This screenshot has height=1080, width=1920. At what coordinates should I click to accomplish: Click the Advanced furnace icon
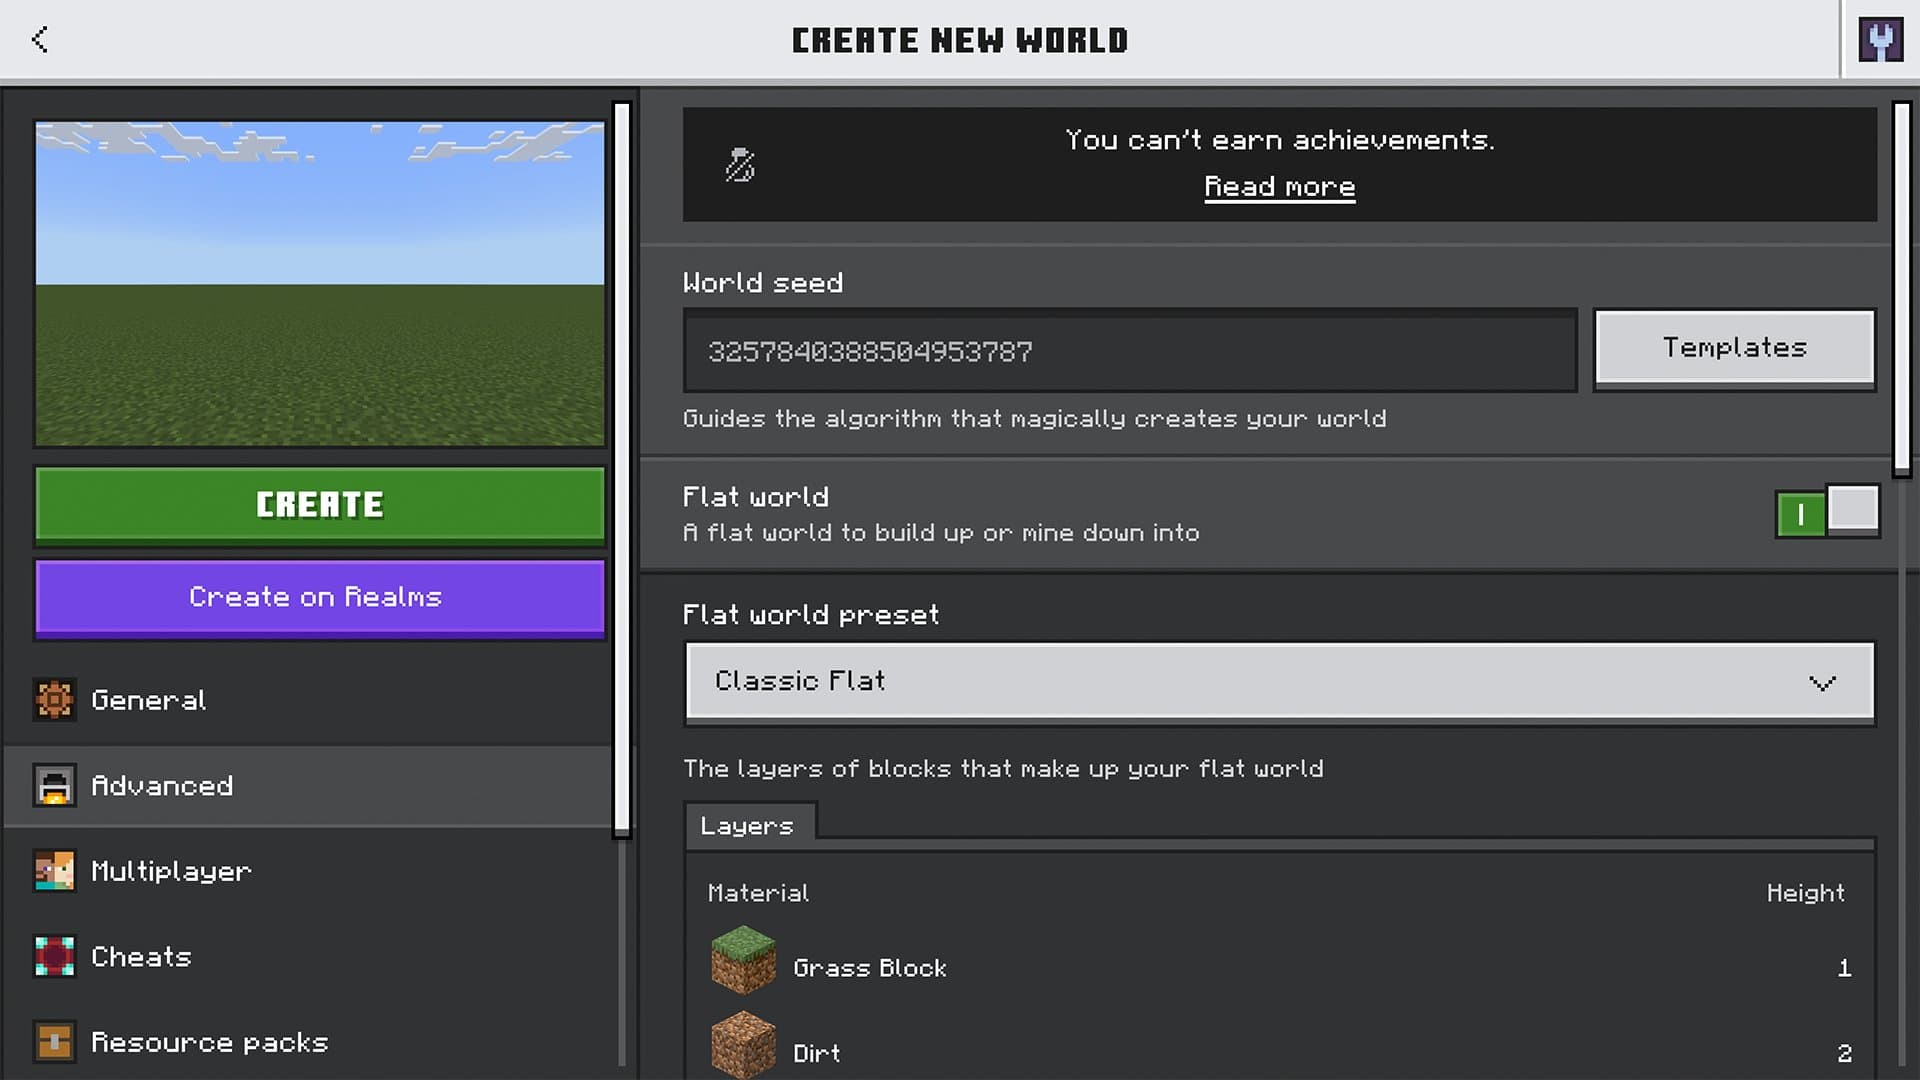coord(54,786)
